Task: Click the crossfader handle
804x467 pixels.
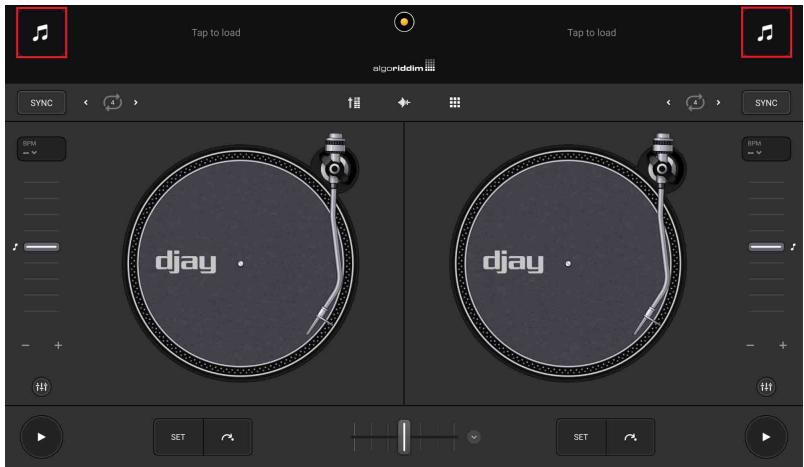Action: click(404, 437)
